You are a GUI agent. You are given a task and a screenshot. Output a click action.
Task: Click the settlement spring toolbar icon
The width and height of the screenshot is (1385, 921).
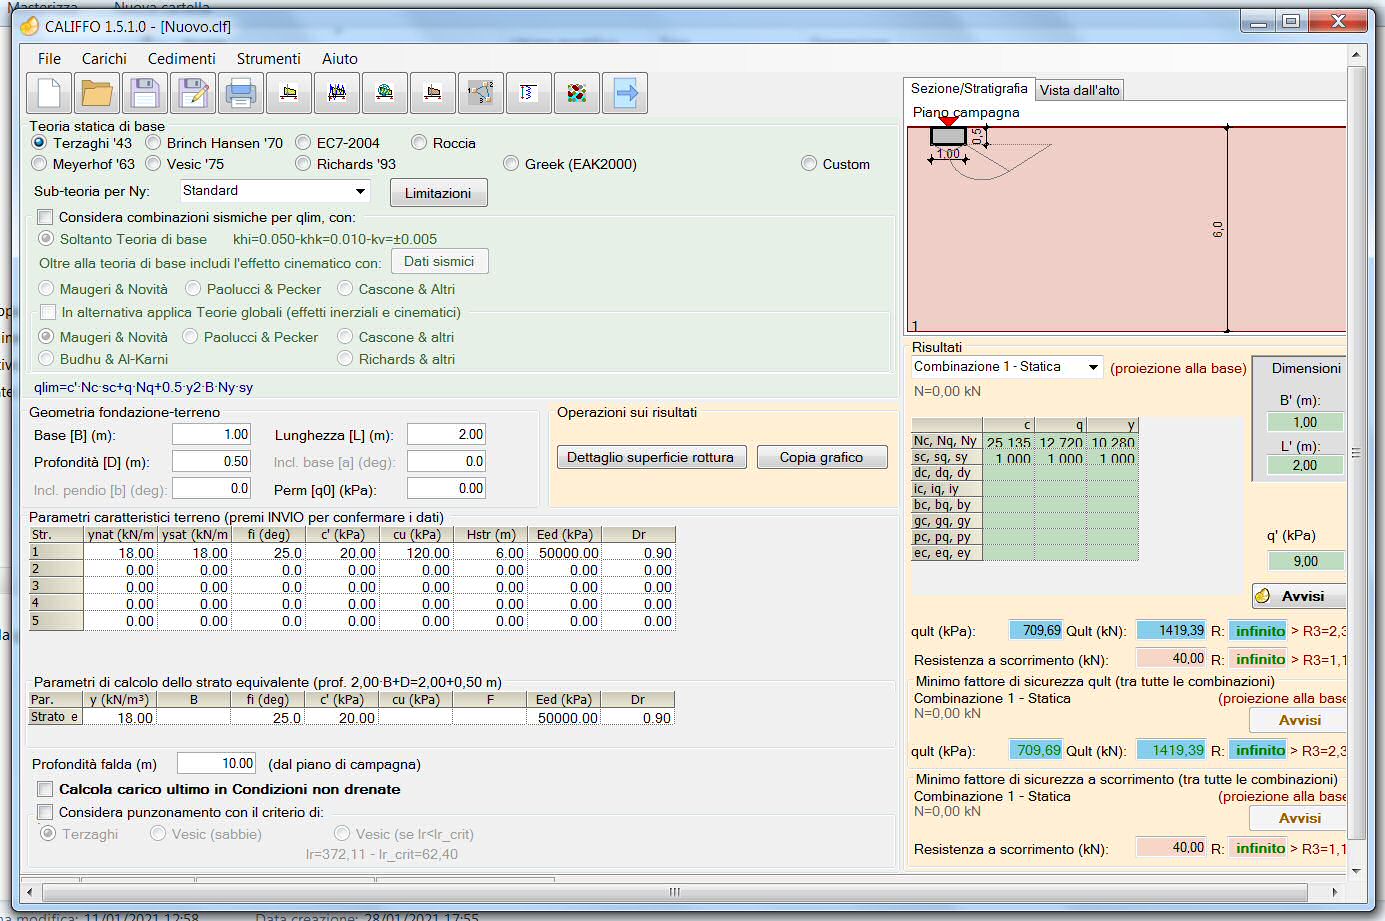(x=529, y=93)
